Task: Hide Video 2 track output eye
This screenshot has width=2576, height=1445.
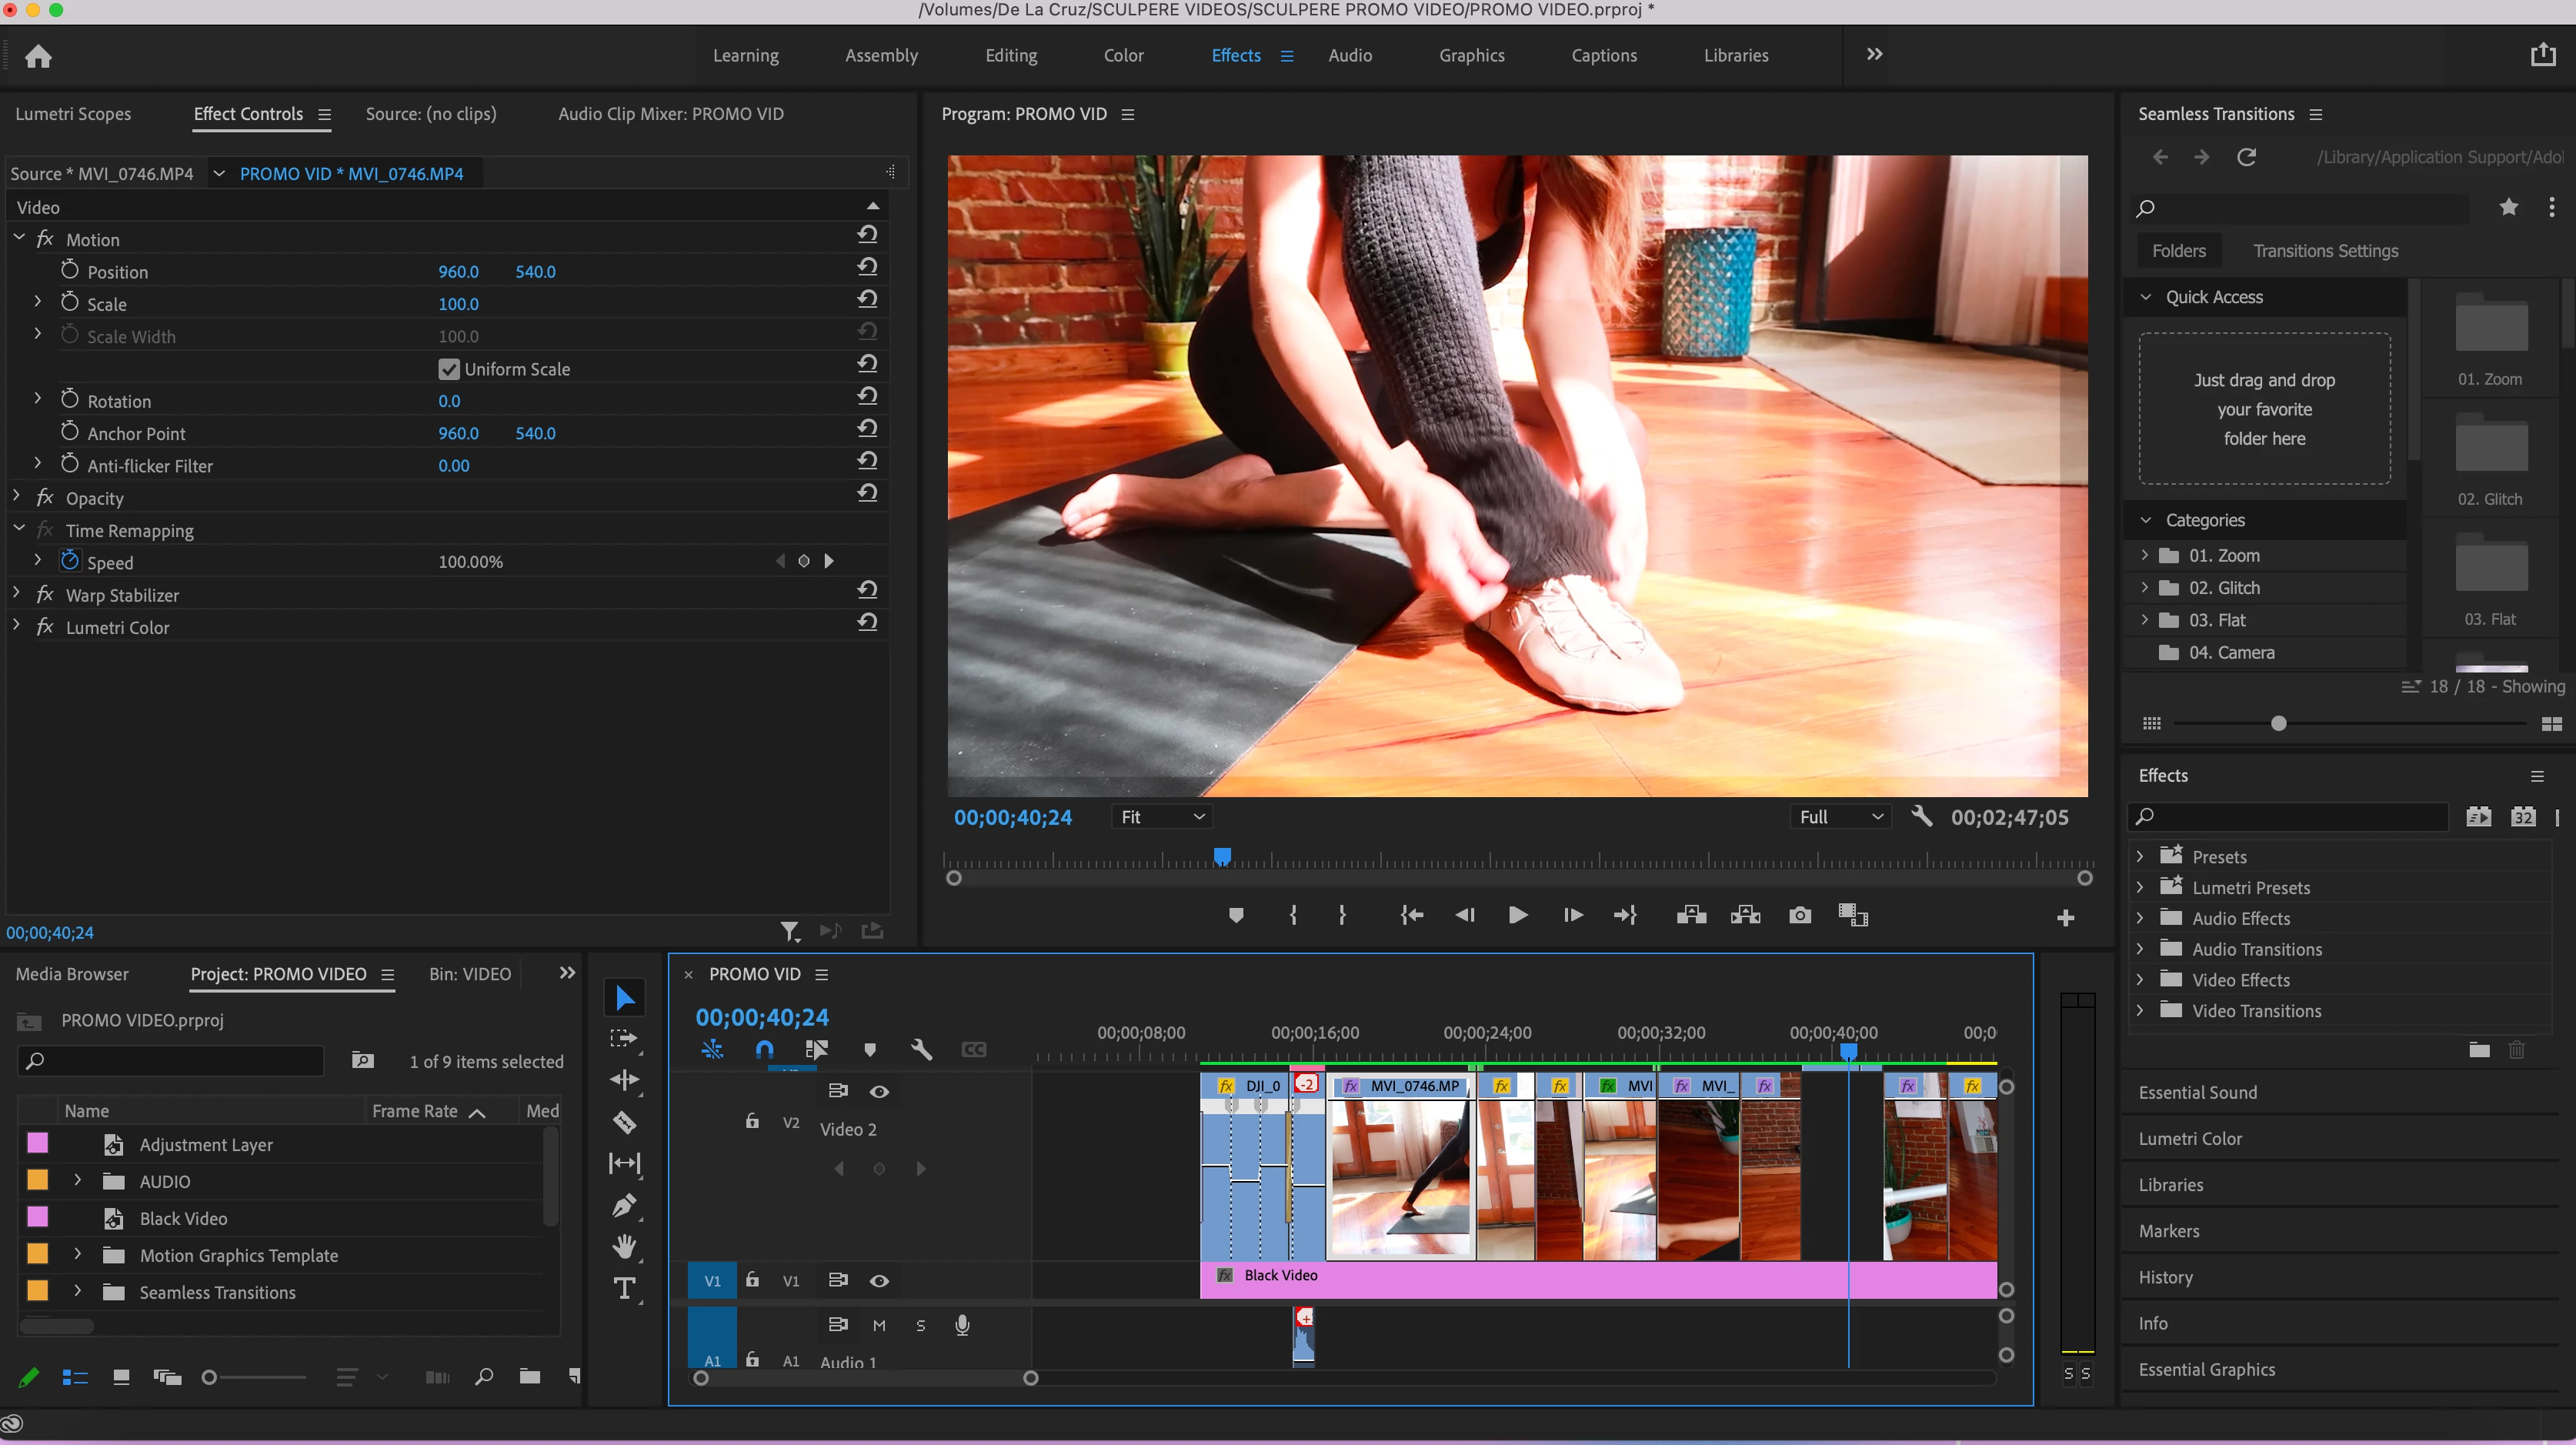Action: [879, 1091]
